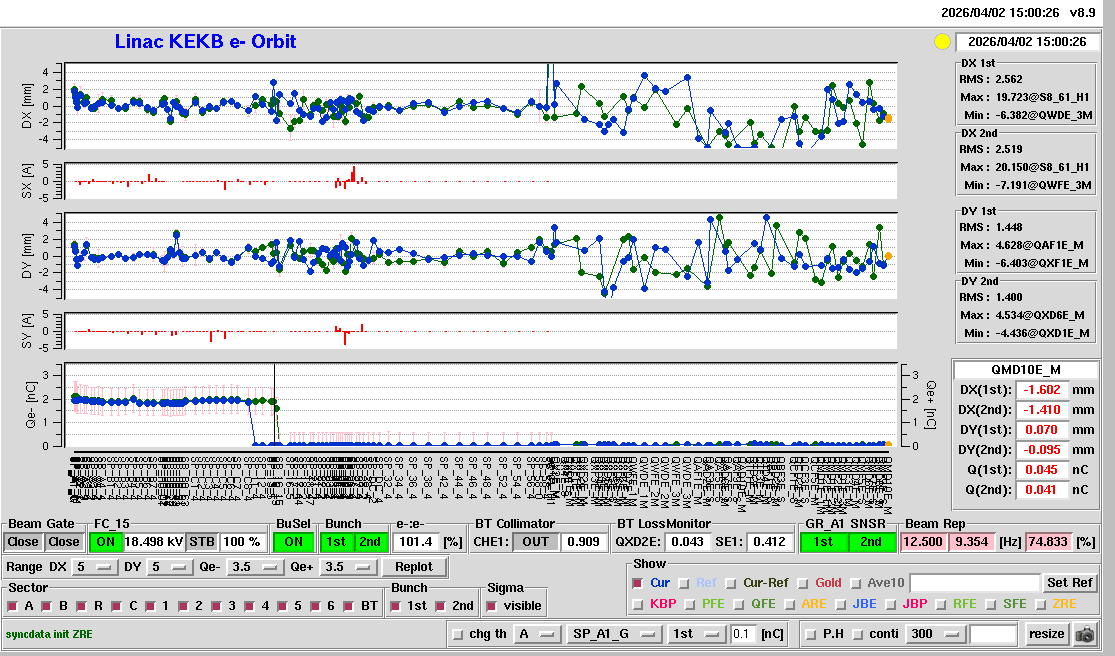Viewport: 1115px width, 656px height.
Task: Click the yellow status indicator circle
Action: pos(941,42)
